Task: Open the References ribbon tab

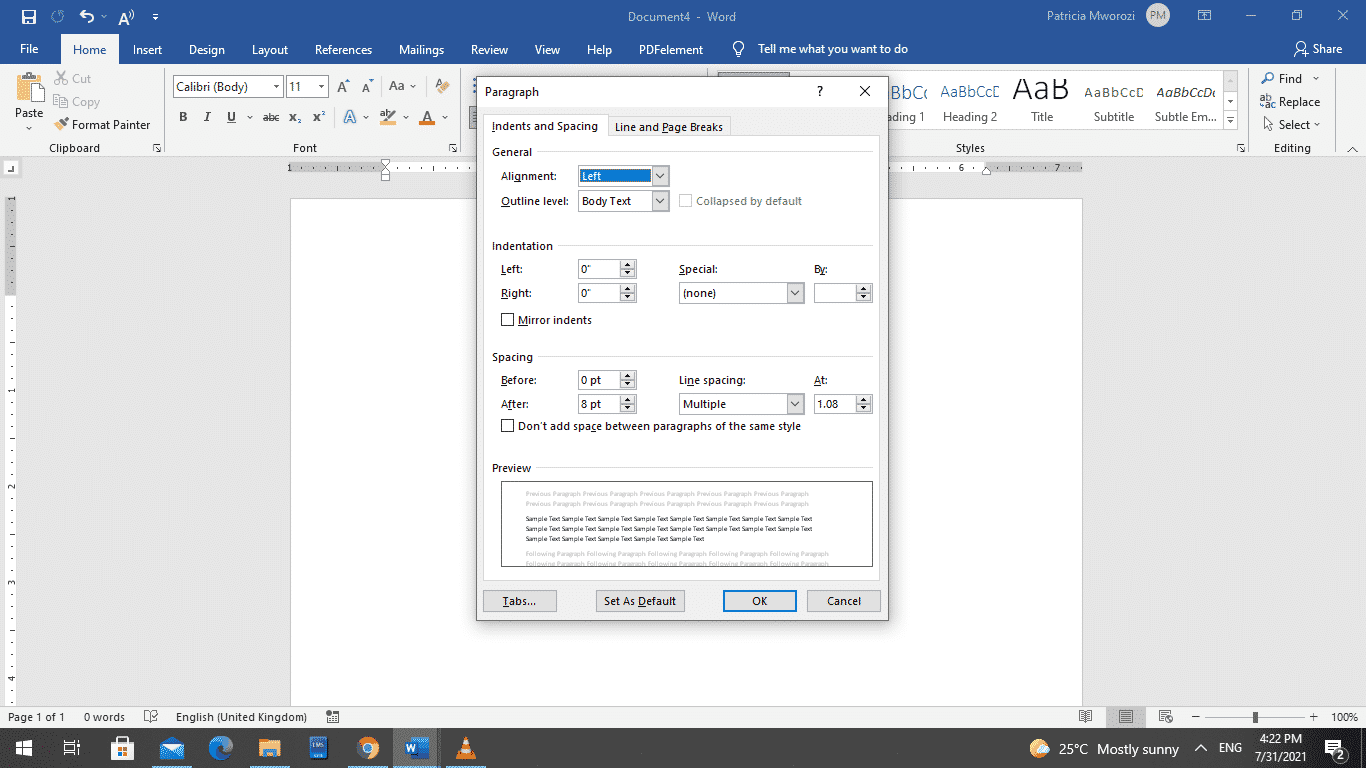Action: [343, 48]
